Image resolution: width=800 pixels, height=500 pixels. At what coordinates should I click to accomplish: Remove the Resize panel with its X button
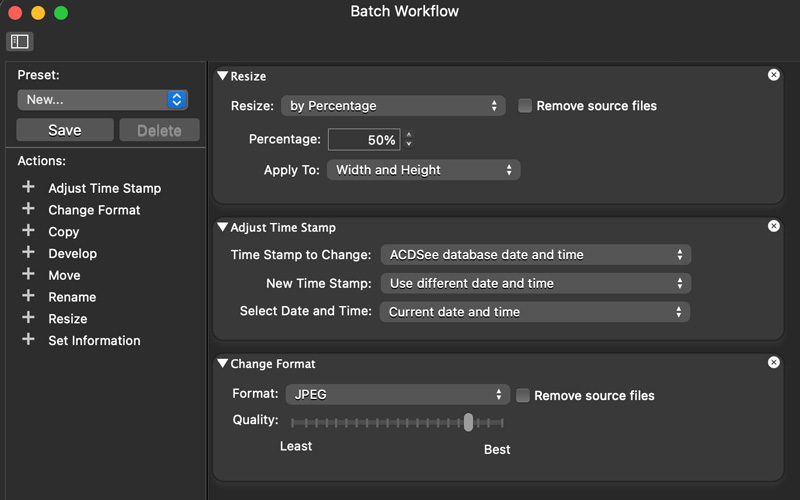click(x=773, y=75)
